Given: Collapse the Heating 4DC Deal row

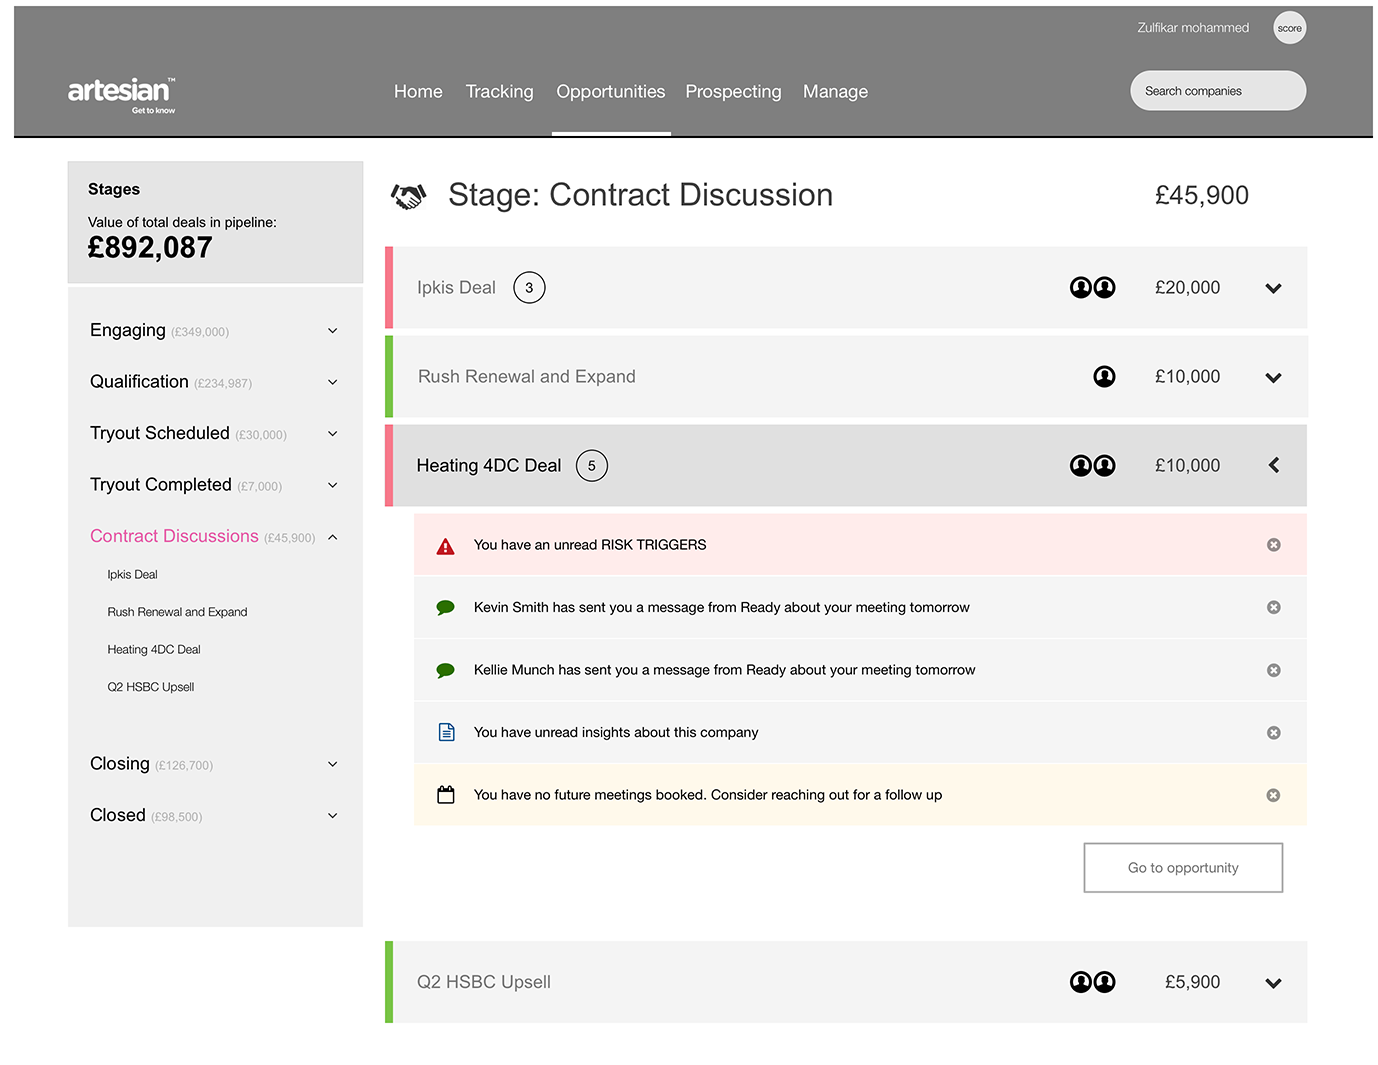Looking at the screenshot, I should 1273,465.
